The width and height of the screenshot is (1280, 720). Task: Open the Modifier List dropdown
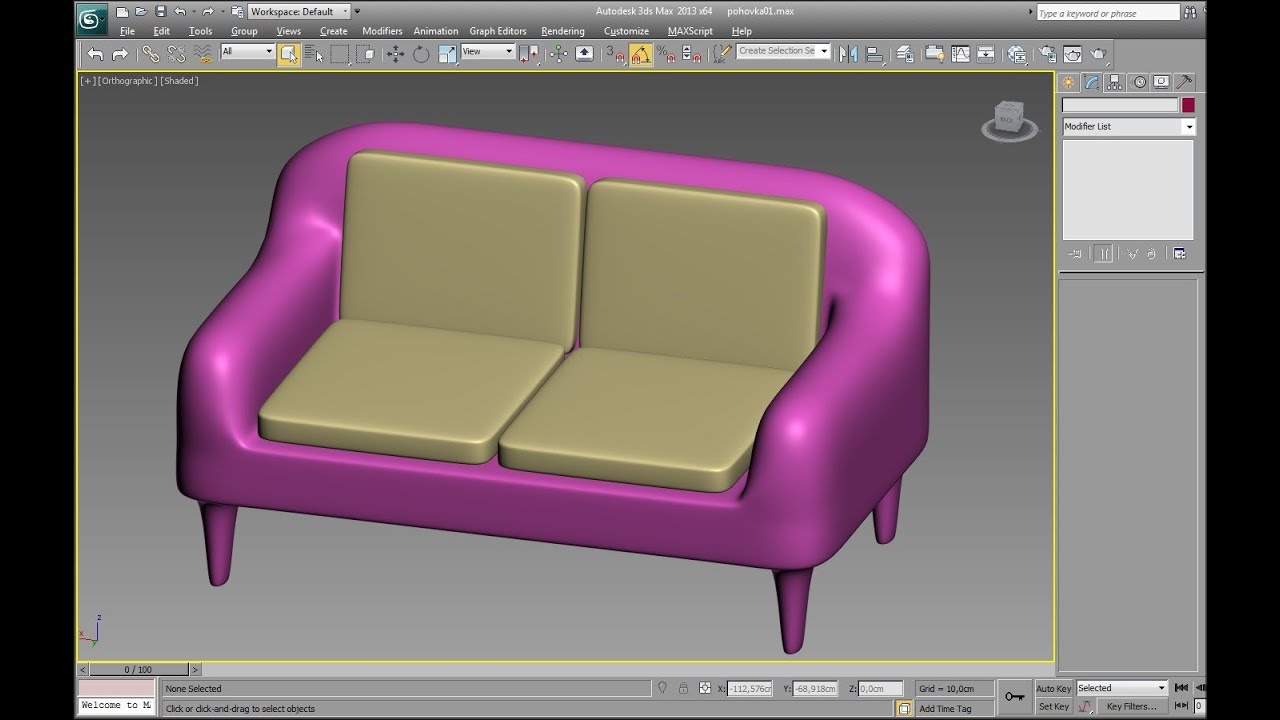click(1129, 126)
